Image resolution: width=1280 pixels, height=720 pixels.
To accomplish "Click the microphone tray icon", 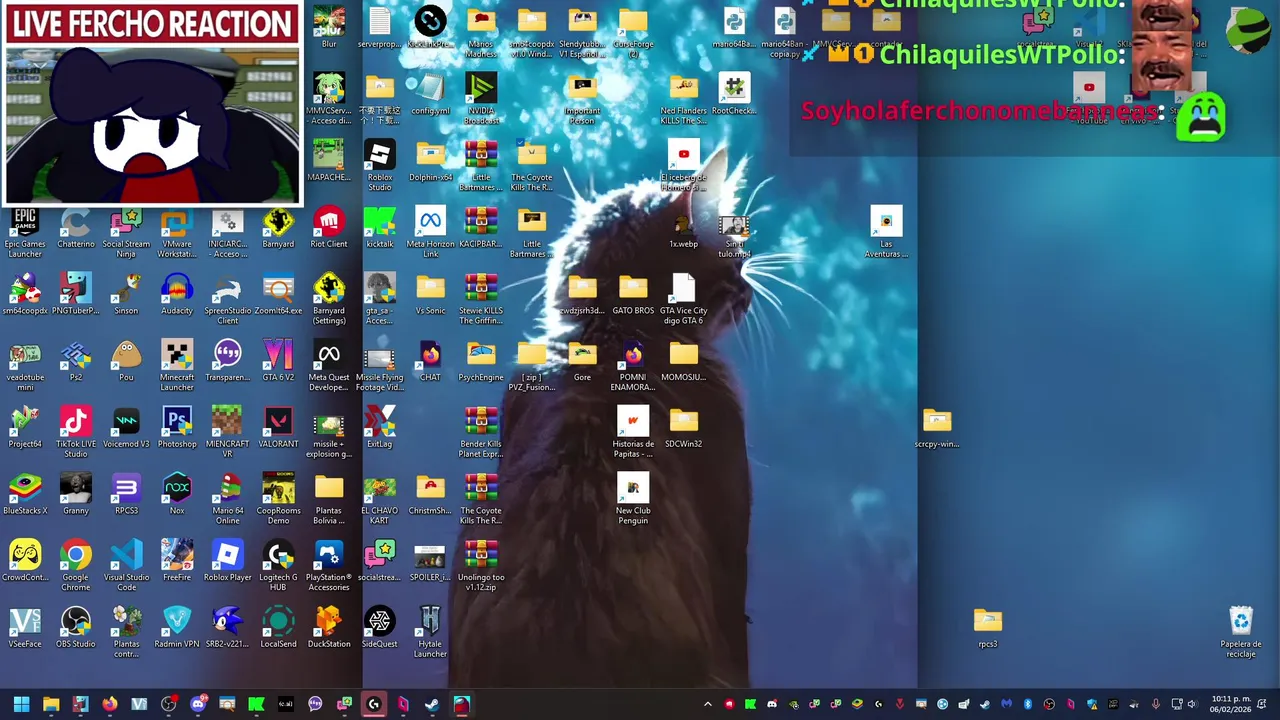I will point(1155,704).
